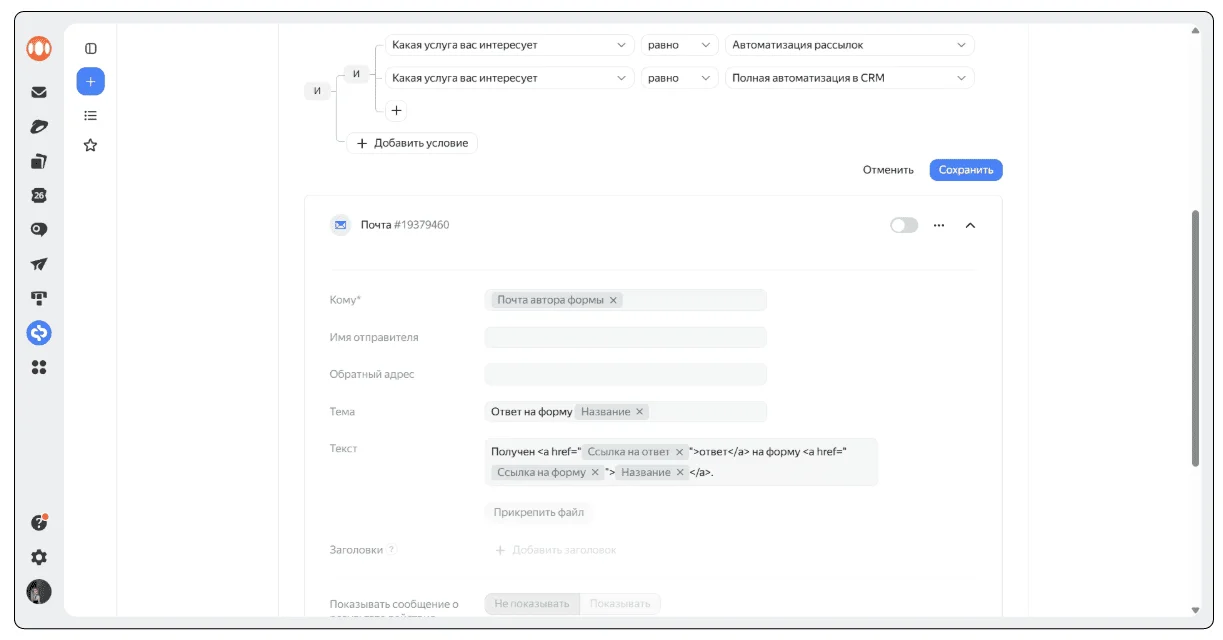Image resolution: width=1223 pixels, height=640 pixels.
Task: Open Tracker service icon
Action: [x=39, y=298]
